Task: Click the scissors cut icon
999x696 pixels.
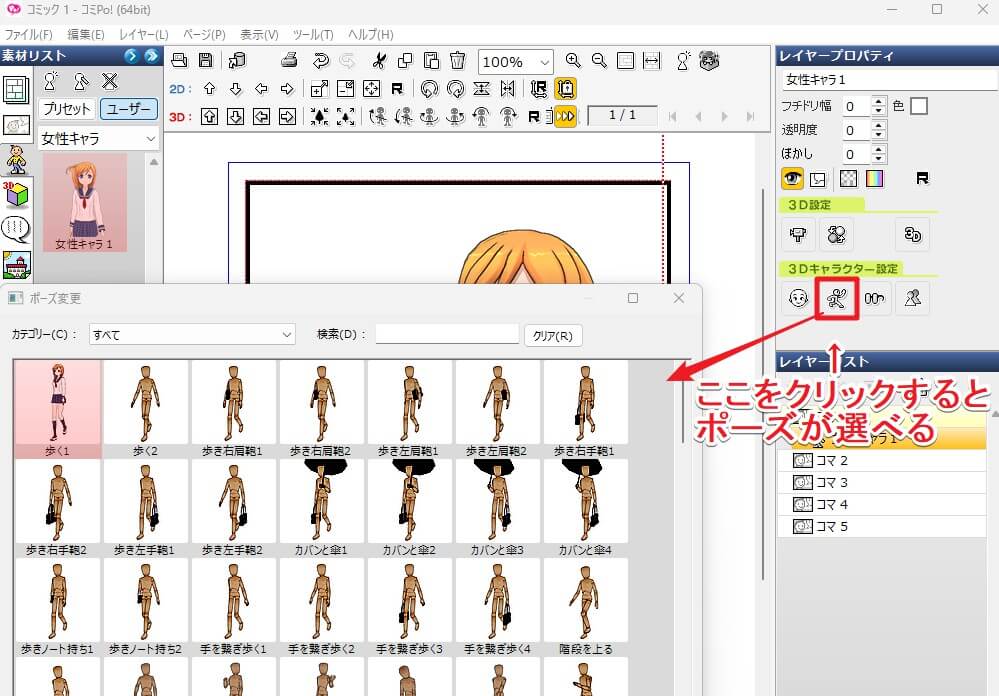Action: [x=379, y=61]
